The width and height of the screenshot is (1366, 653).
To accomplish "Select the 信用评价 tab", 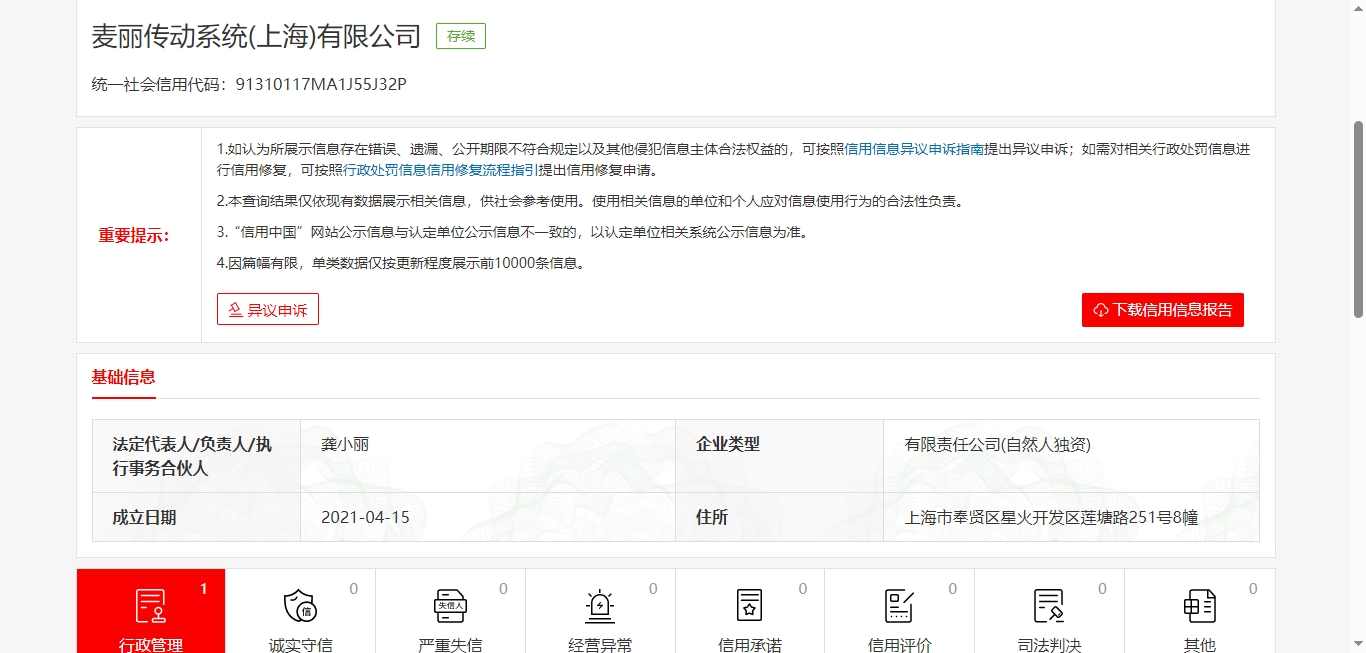I will pos(899,611).
